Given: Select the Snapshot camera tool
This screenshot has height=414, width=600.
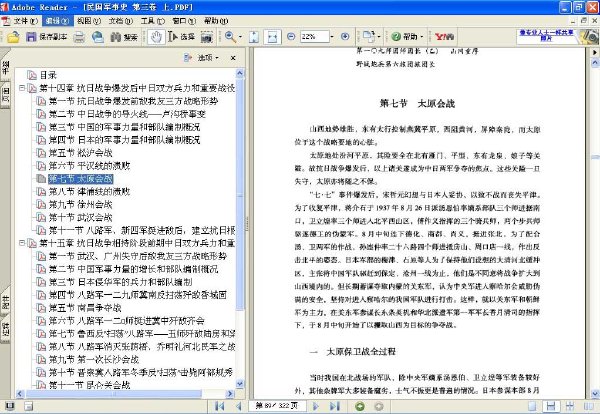Looking at the screenshot, I should pyautogui.click(x=207, y=37).
